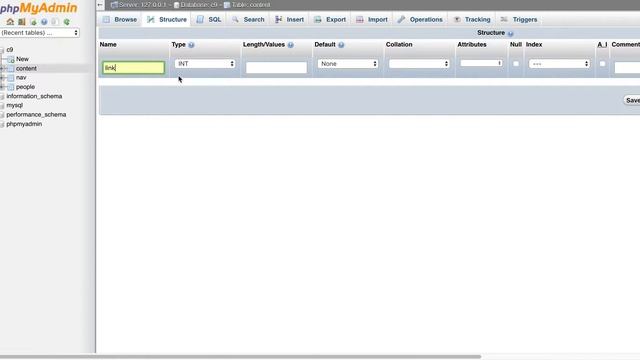Click the horizontal scrollbar at the bottom
Viewport: 640px width, 360px height.
(240, 357)
